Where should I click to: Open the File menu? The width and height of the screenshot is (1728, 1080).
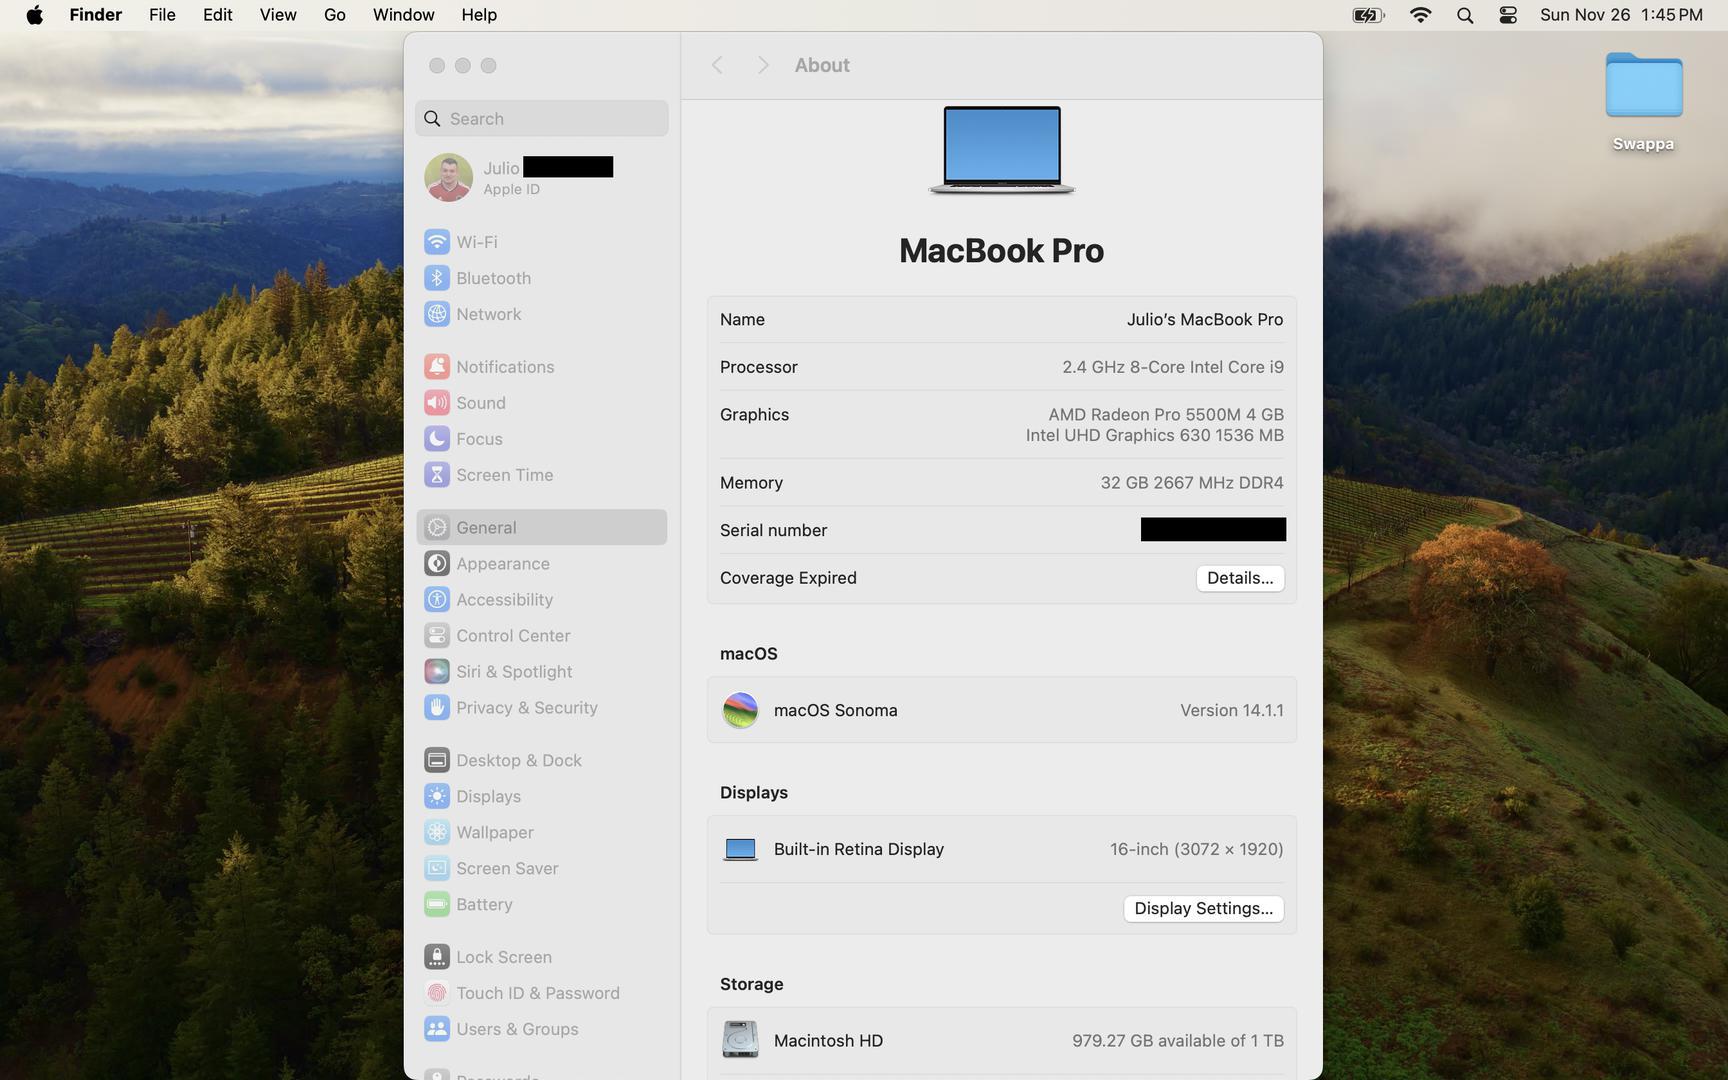pos(162,15)
